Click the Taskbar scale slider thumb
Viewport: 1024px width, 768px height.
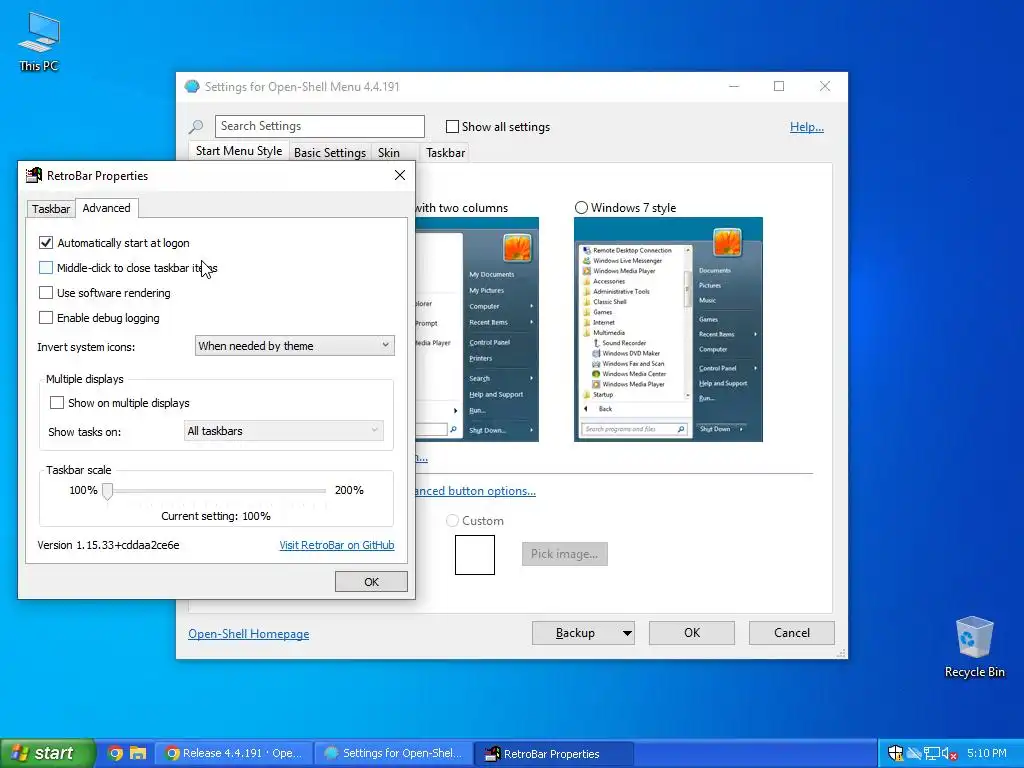(x=108, y=492)
